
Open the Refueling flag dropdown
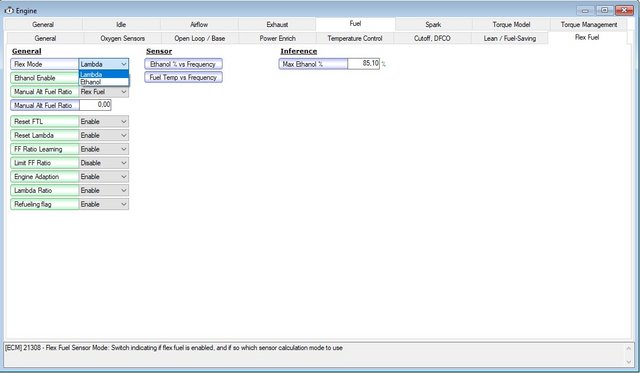124,204
